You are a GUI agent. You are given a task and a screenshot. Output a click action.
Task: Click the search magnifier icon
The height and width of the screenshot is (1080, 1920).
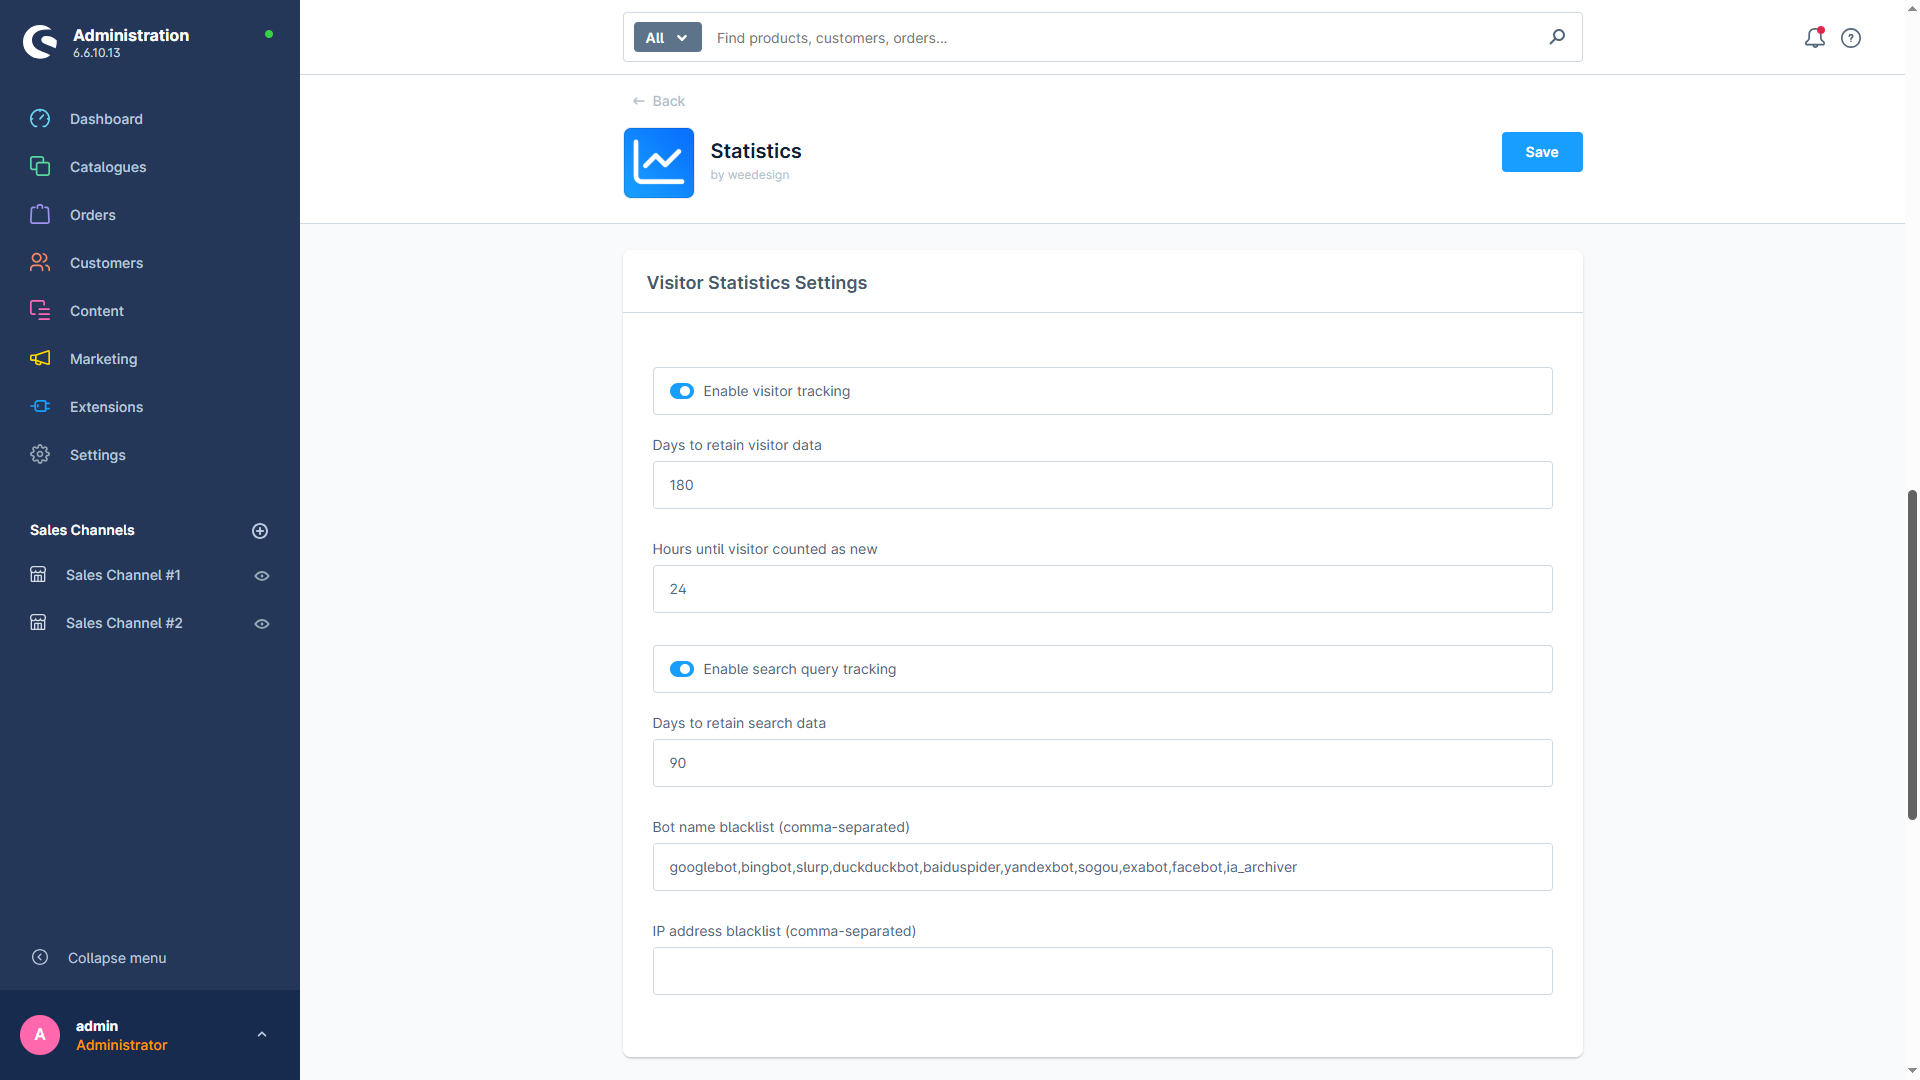tap(1557, 37)
